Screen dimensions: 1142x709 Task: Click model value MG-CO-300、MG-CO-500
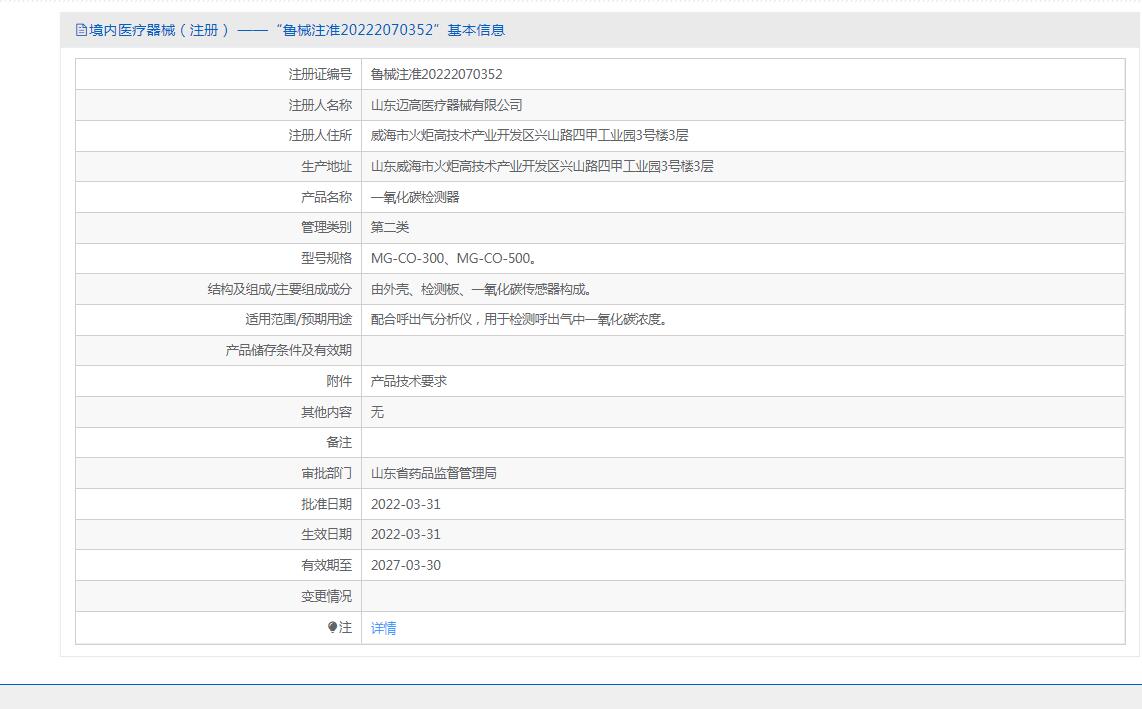[454, 258]
